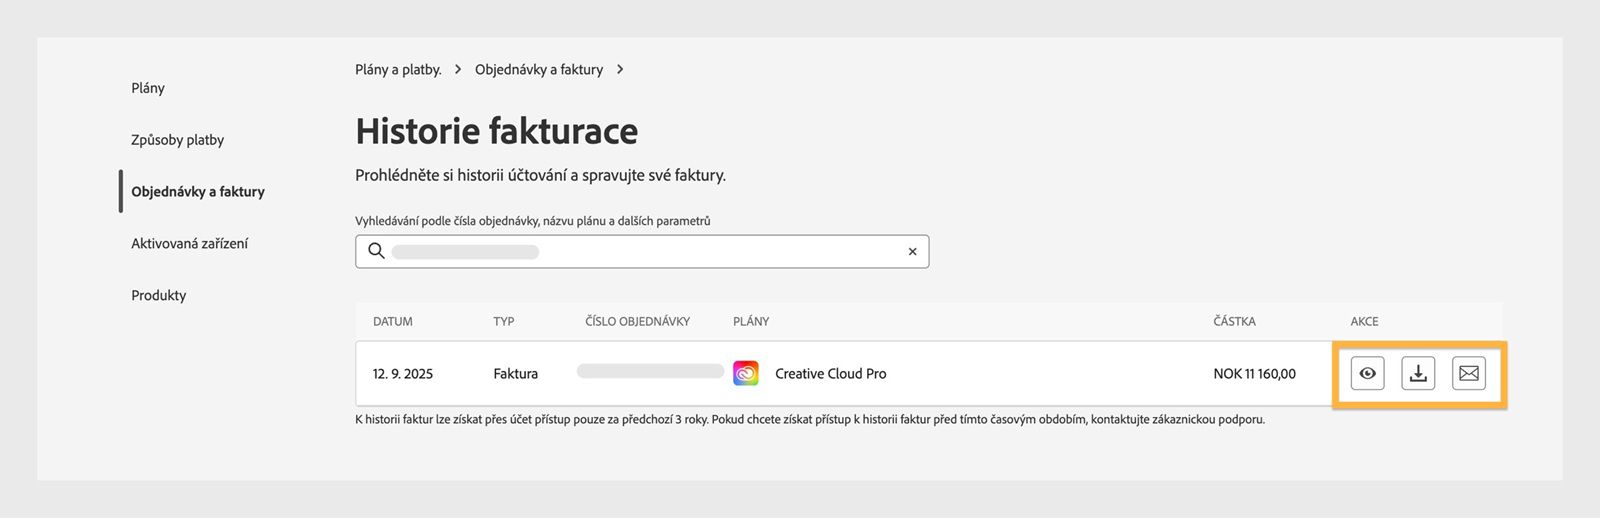Click the Objednávky a faktury breadcrumb link
Viewport: 1600px width, 518px height.
(x=539, y=69)
